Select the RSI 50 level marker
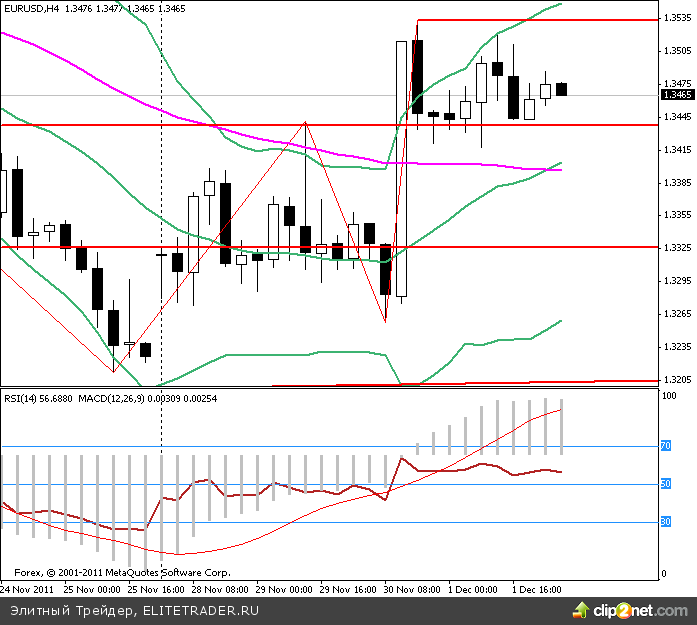Image resolution: width=697 pixels, height=625 pixels. (x=664, y=484)
